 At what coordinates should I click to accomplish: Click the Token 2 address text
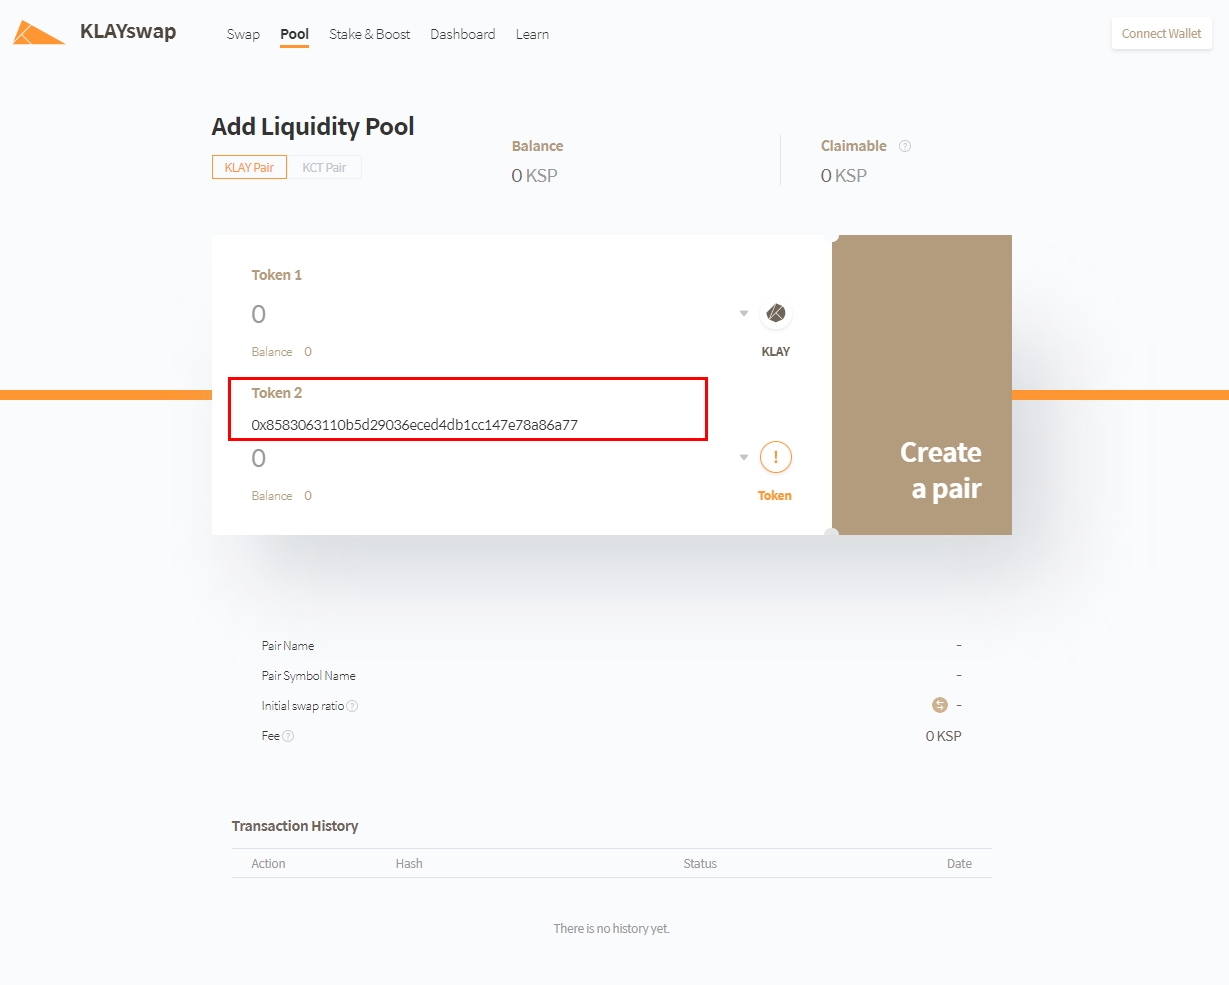[x=414, y=425]
